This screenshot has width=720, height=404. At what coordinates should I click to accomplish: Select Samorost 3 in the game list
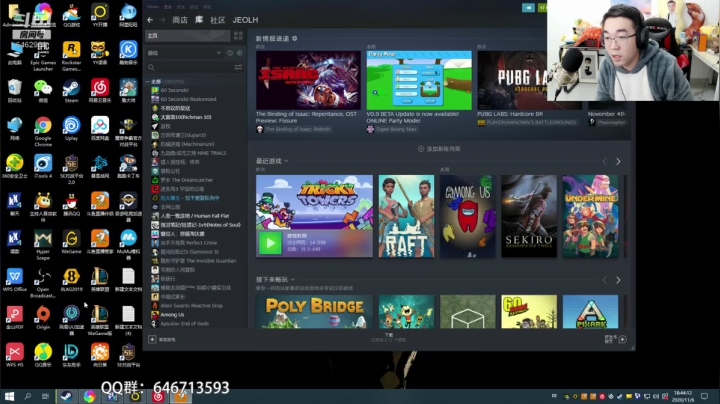pos(189,252)
